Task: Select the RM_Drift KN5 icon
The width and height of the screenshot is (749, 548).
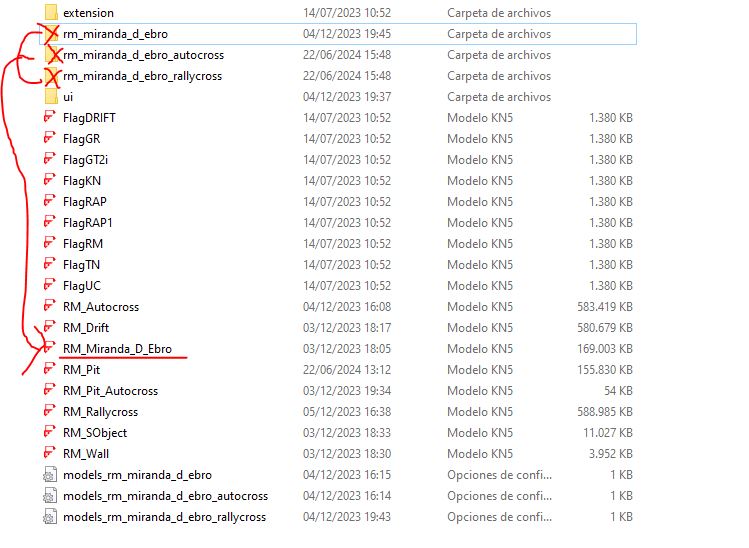Action: pyautogui.click(x=50, y=327)
